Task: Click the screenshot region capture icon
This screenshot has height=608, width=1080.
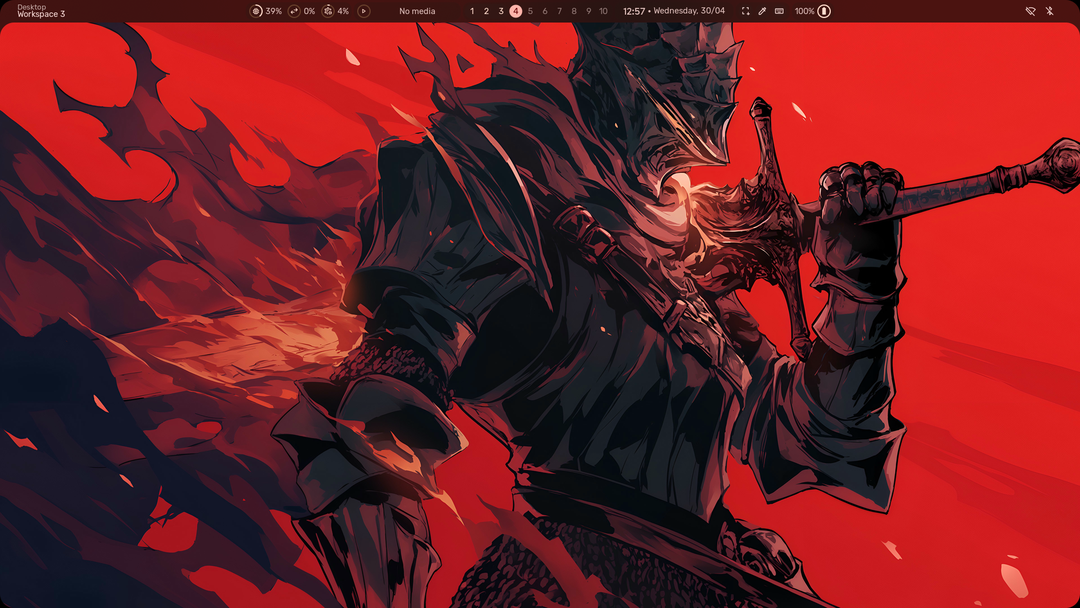Action: pos(745,11)
